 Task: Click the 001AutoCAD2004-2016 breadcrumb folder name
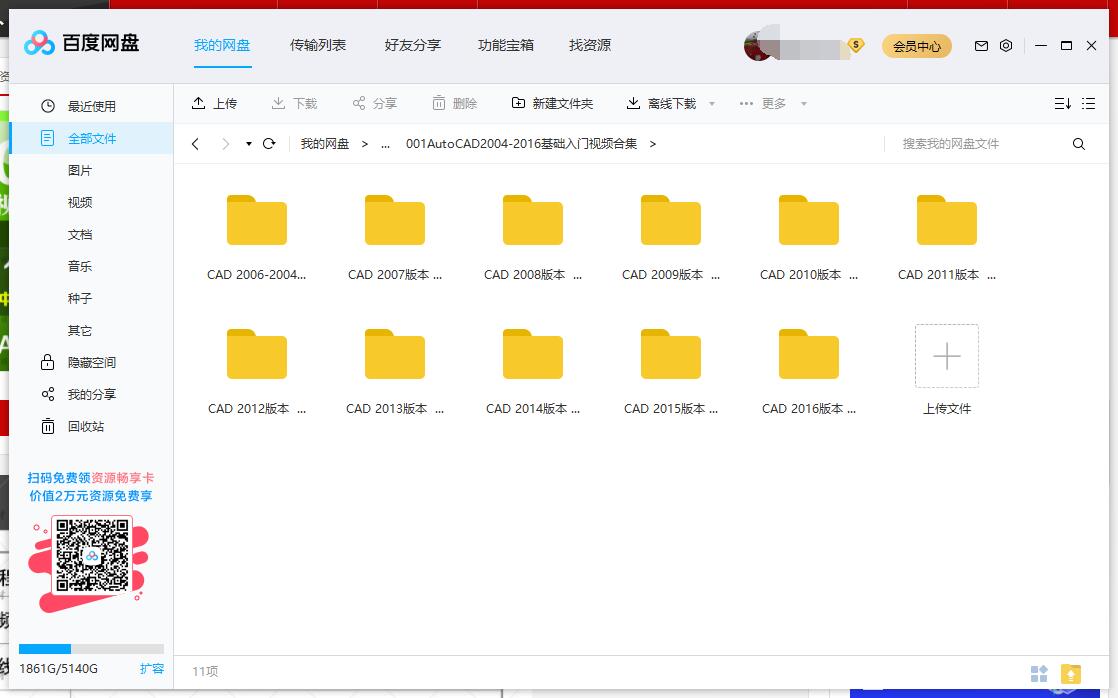coord(521,144)
